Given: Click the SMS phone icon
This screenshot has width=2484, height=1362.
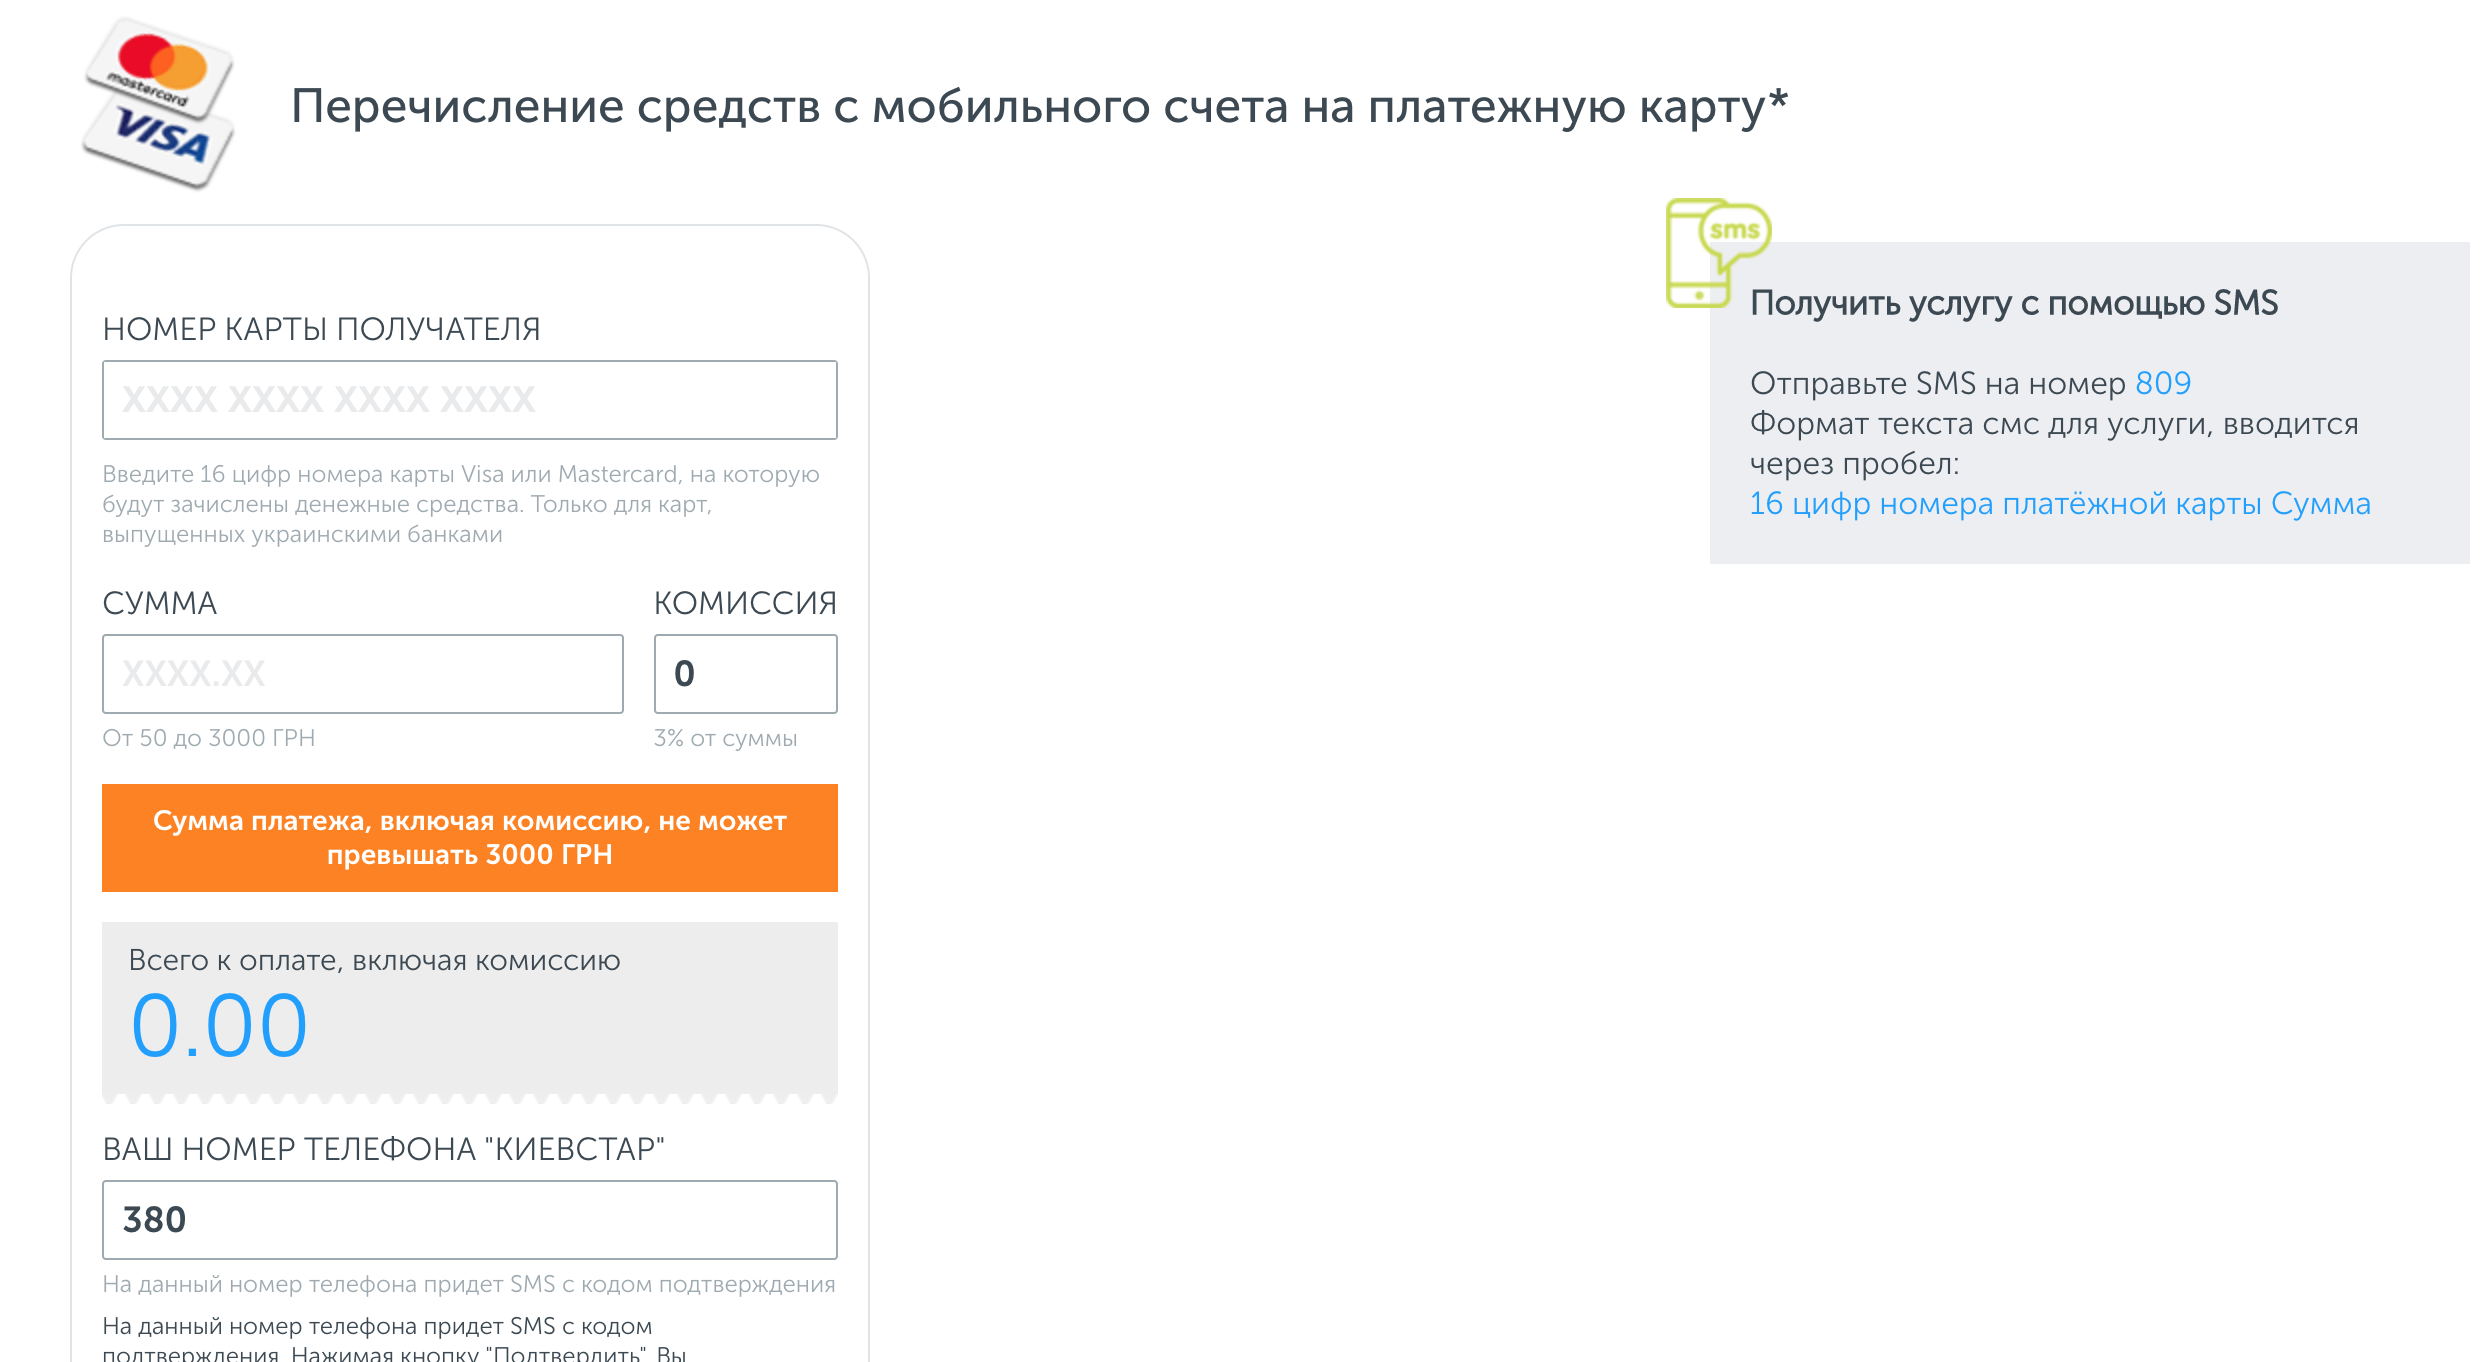Looking at the screenshot, I should click(x=1717, y=253).
